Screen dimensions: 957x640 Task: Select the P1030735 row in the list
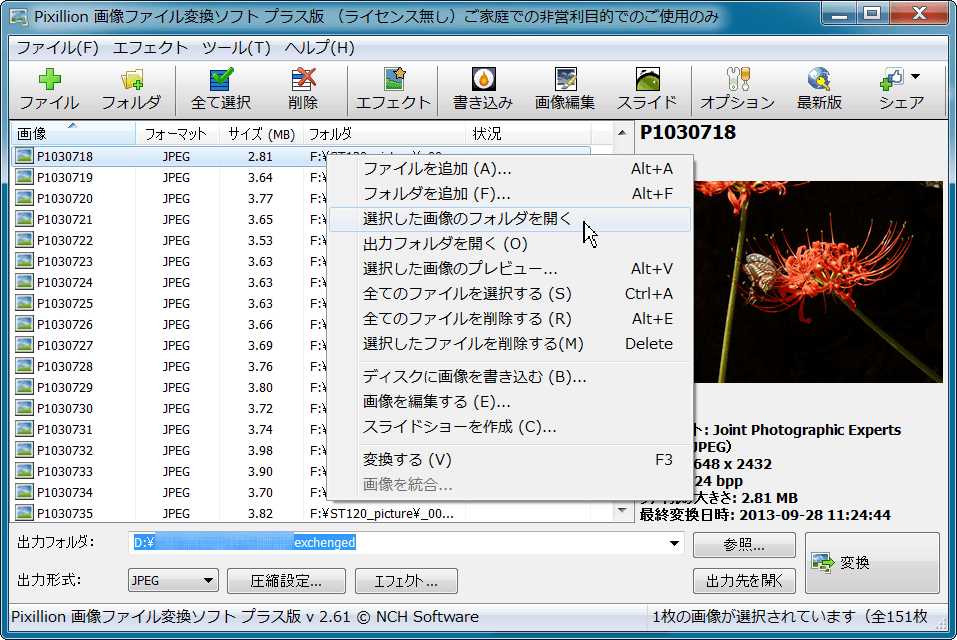tap(301, 513)
